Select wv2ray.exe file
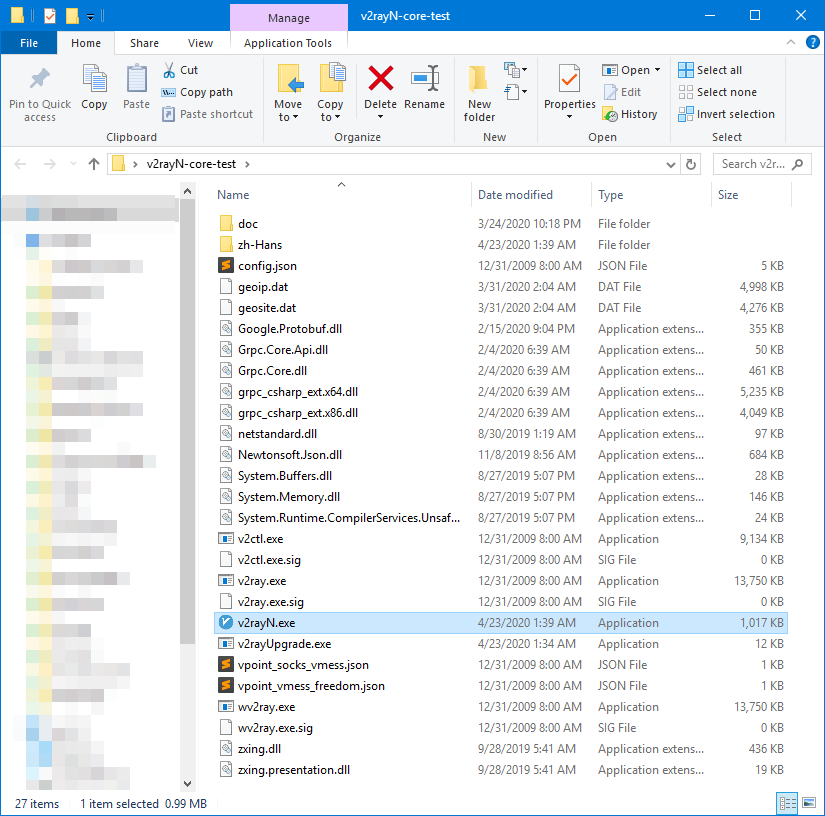Viewport: 825px width, 816px height. point(500,707)
